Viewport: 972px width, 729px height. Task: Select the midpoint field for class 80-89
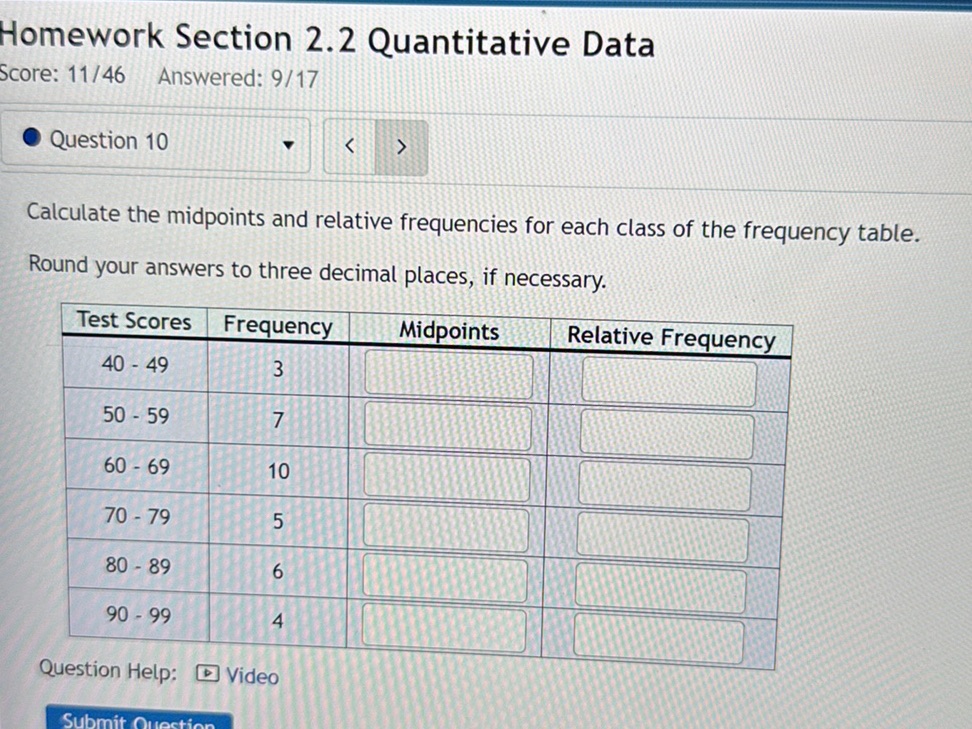click(445, 580)
